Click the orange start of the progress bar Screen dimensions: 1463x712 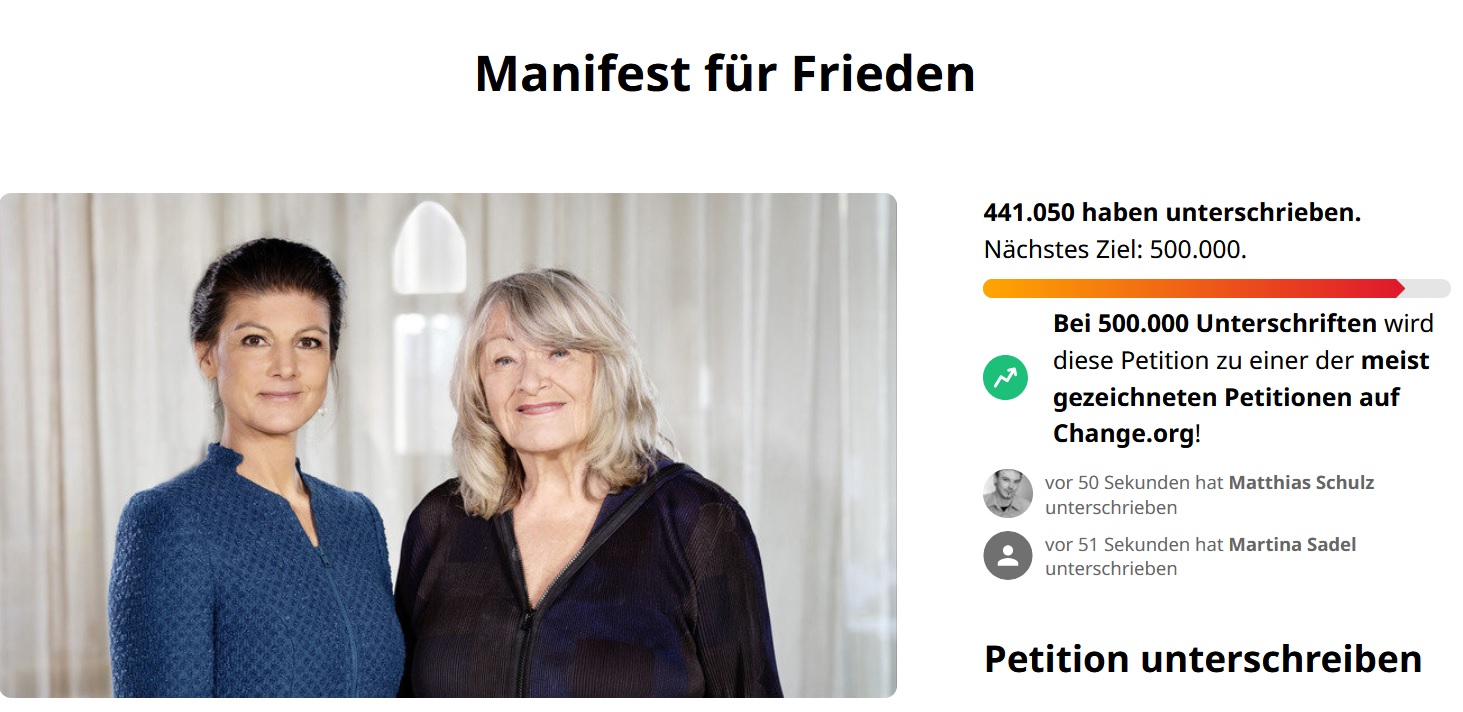(x=996, y=288)
